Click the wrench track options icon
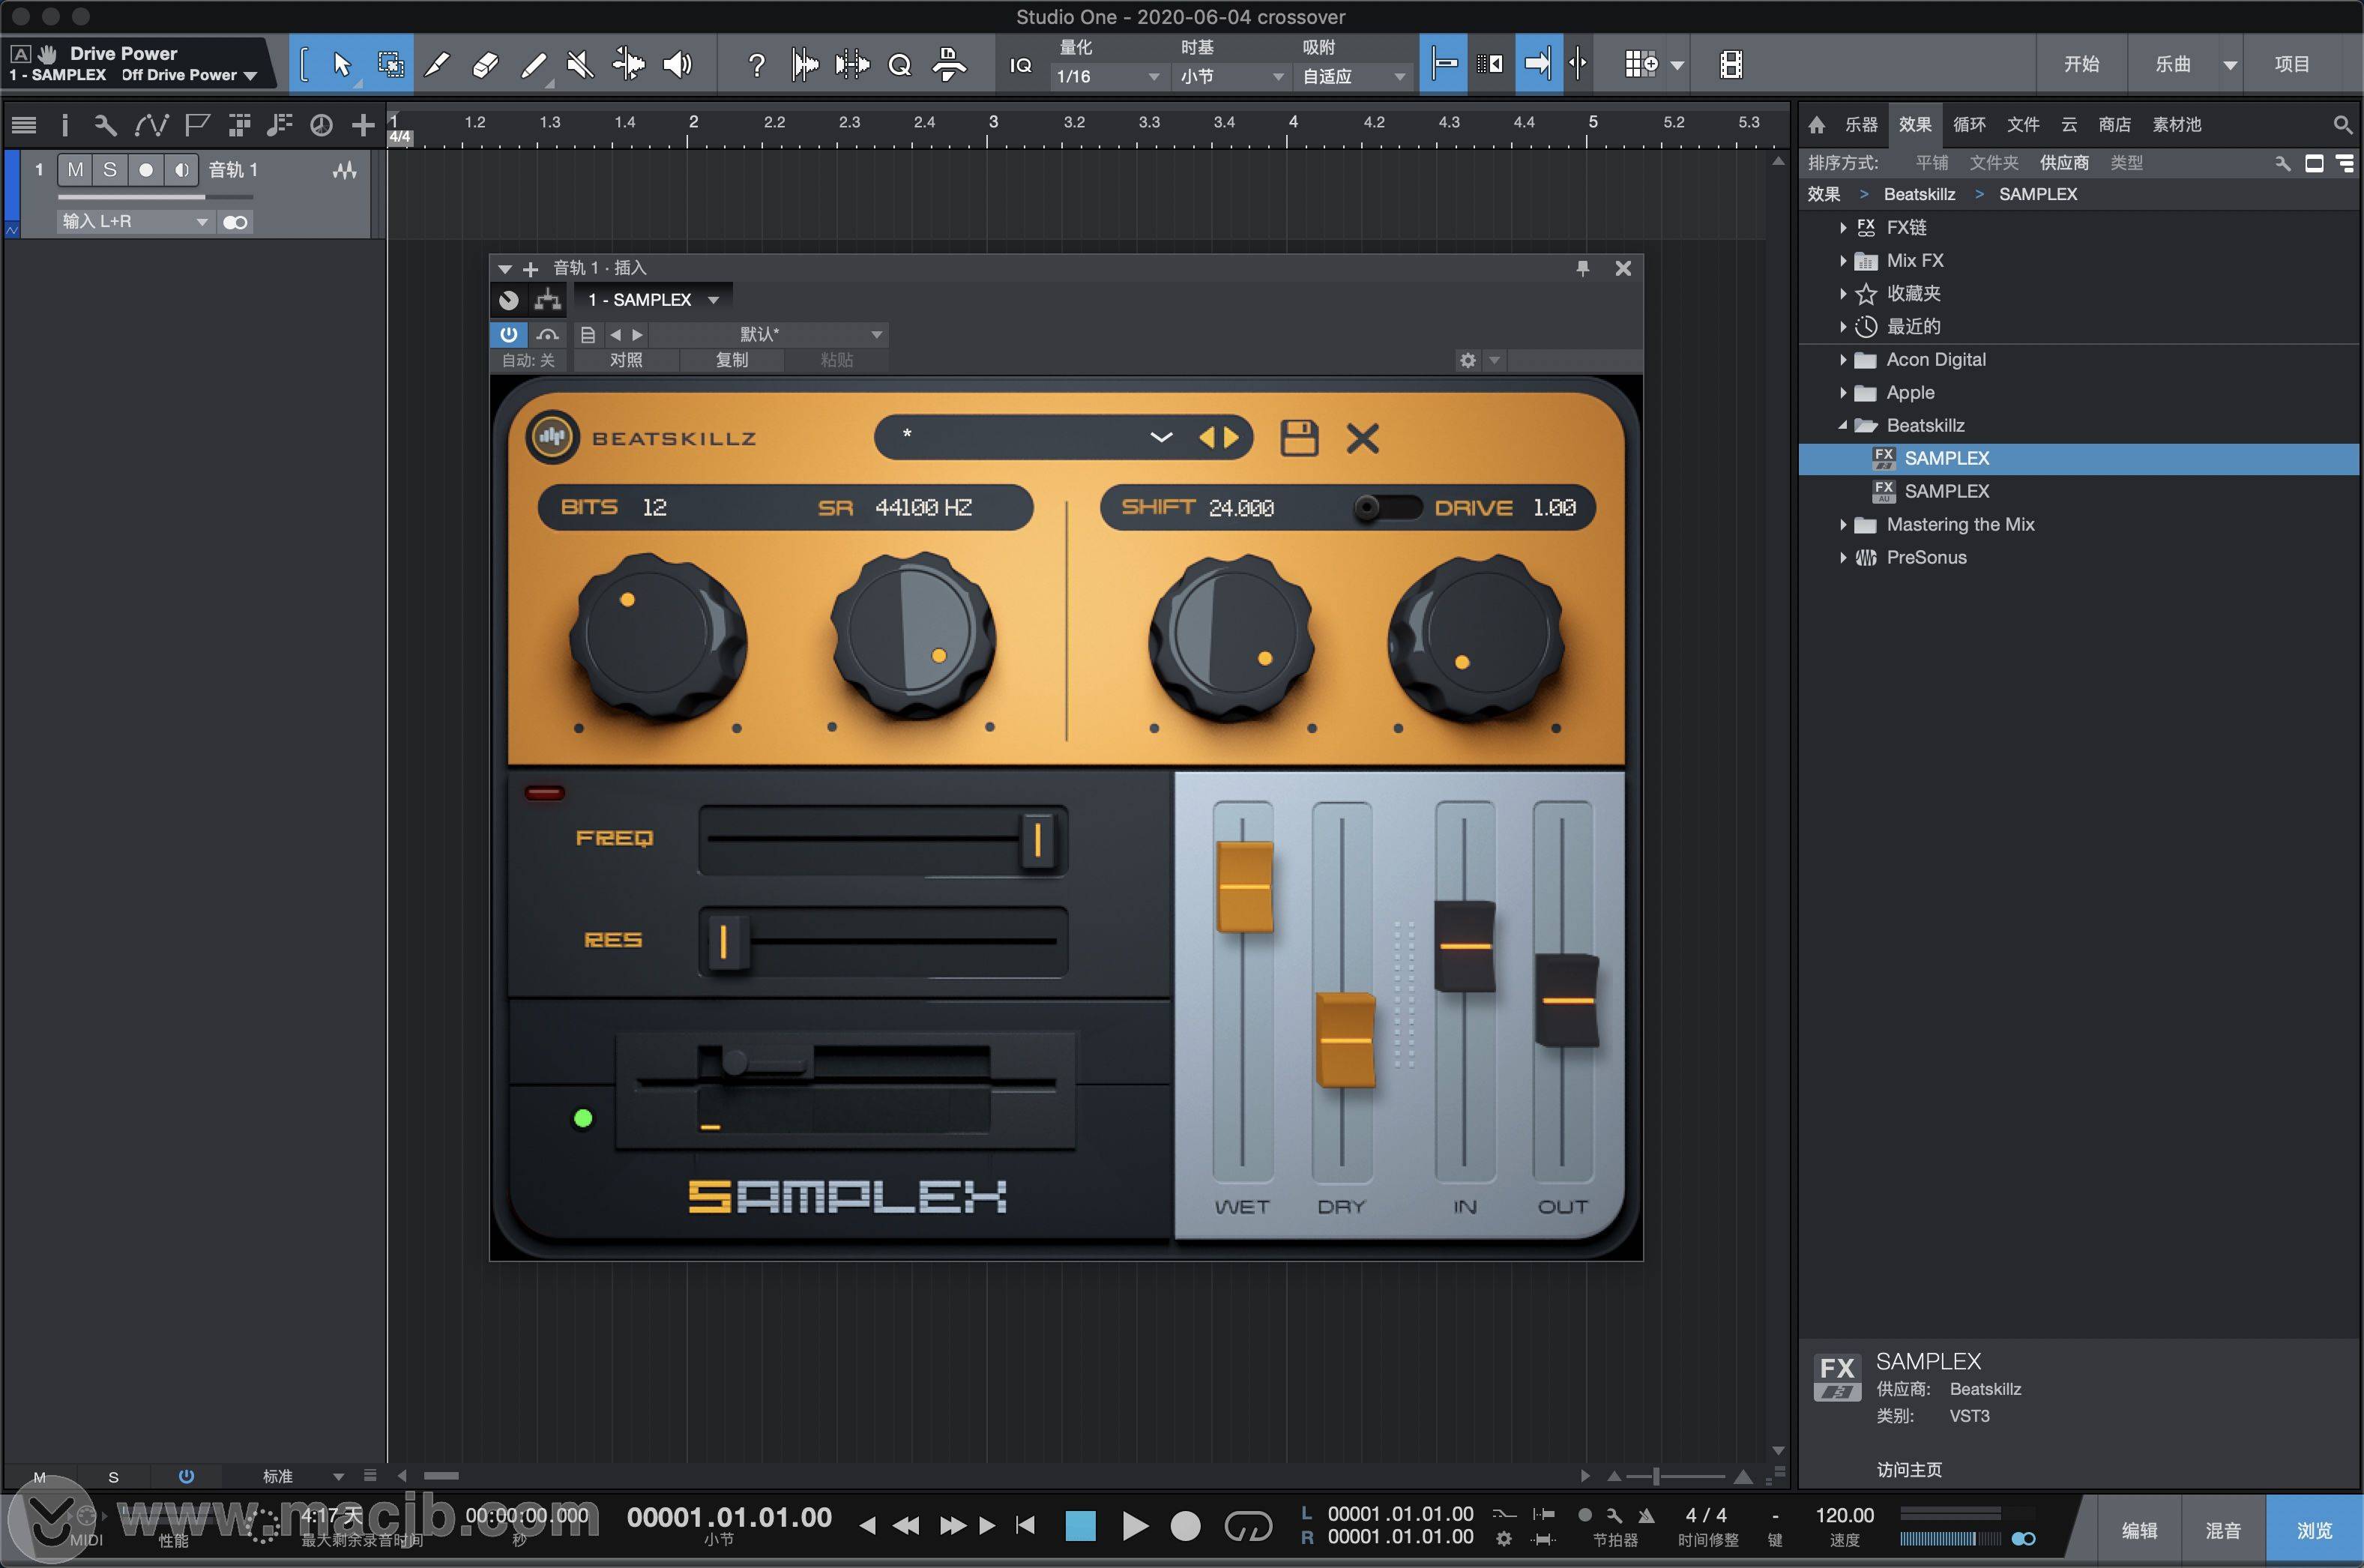2364x1568 pixels. click(x=105, y=125)
